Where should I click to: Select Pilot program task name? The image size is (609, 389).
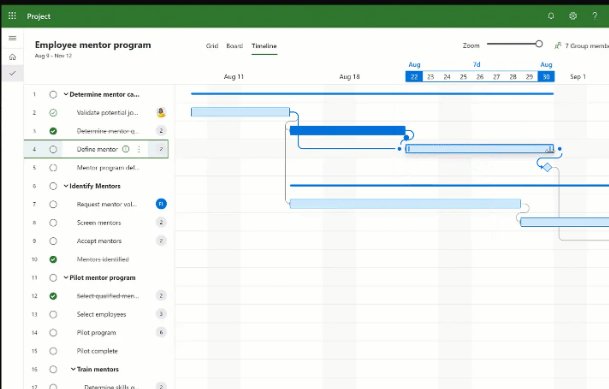tap(96, 333)
